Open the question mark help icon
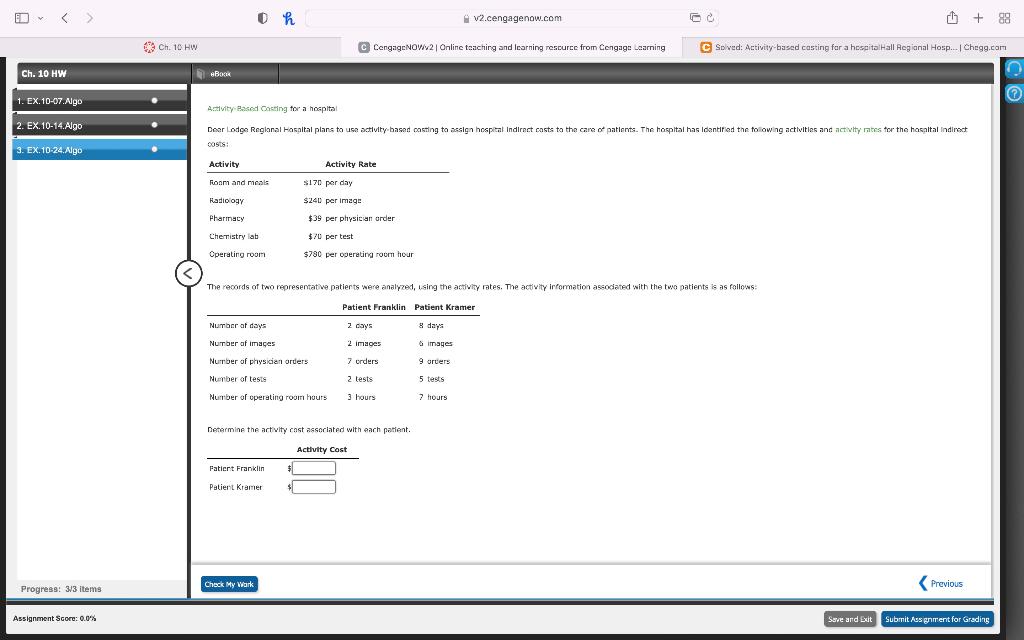The height and width of the screenshot is (640, 1024). [x=1014, y=93]
